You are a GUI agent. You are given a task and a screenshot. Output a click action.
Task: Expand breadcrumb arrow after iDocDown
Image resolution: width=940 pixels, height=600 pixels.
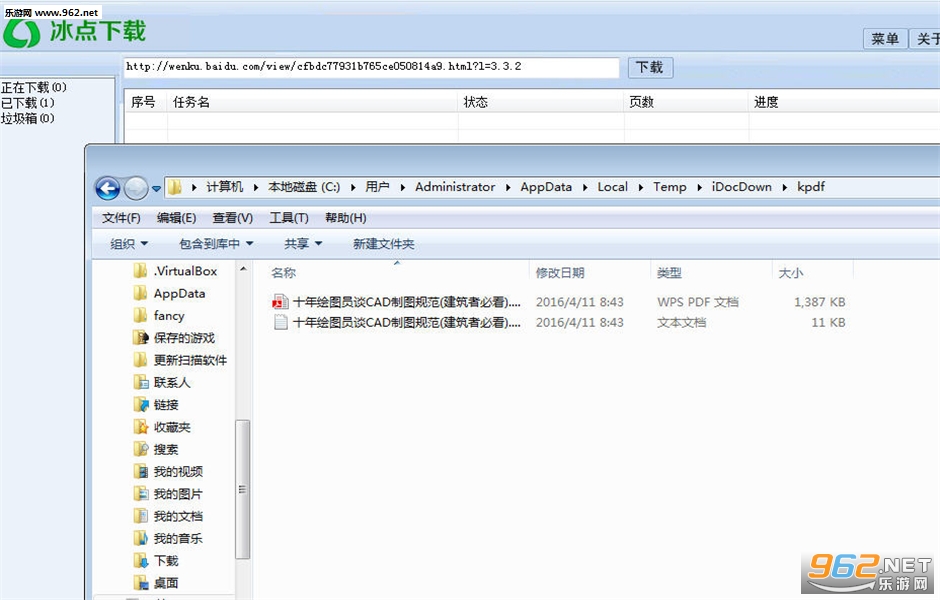[785, 188]
